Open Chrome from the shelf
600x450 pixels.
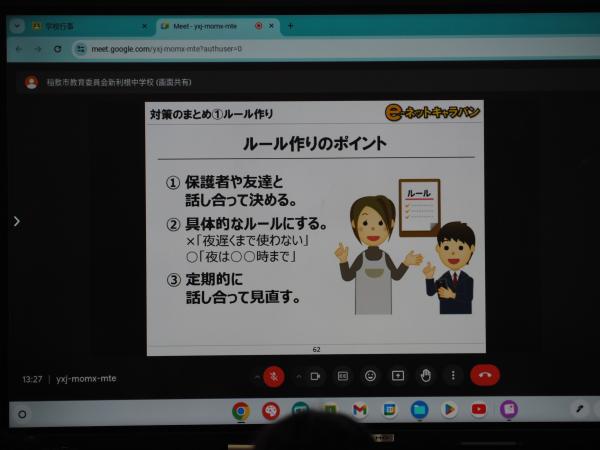pos(241,411)
